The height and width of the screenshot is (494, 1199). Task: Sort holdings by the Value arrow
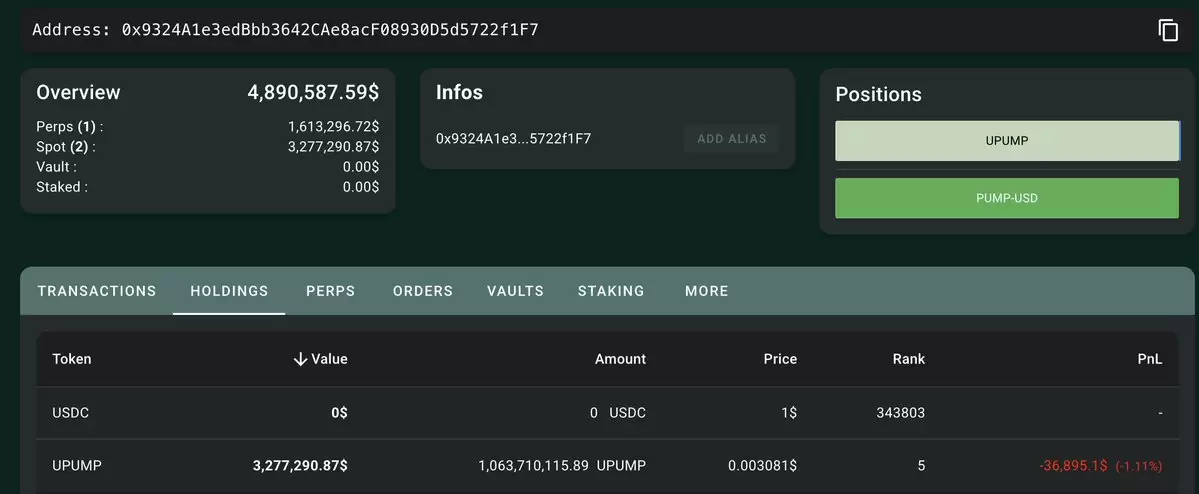click(300, 359)
